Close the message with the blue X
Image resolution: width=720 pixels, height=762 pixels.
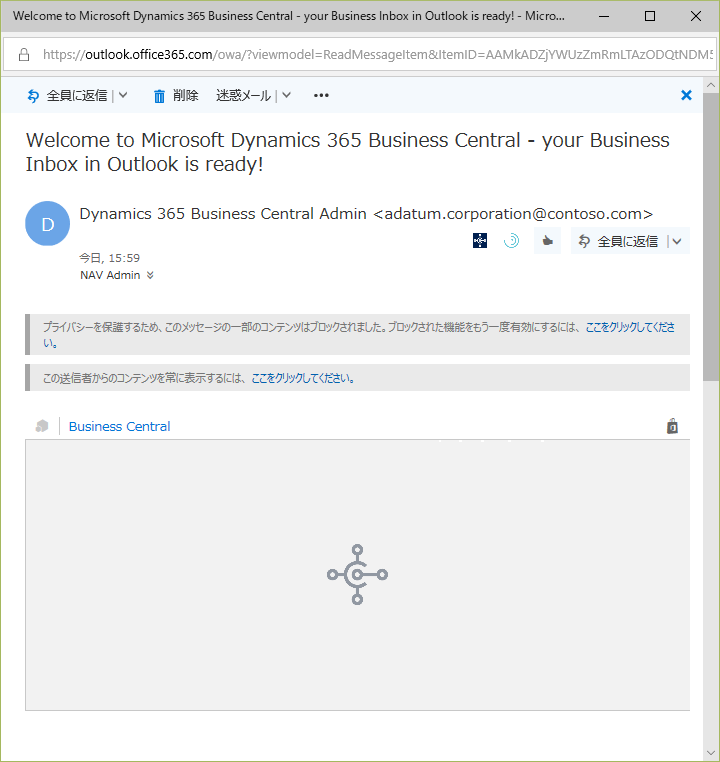686,95
